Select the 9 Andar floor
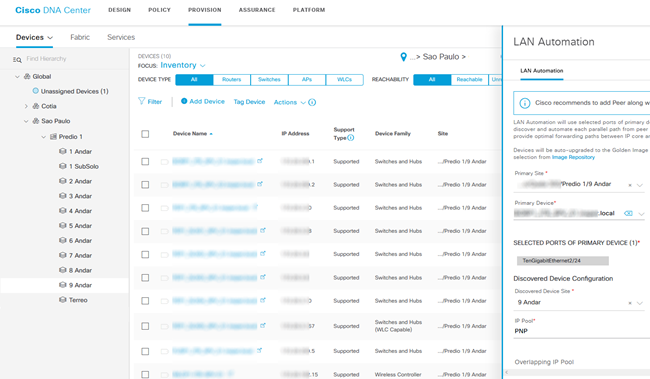 [x=80, y=285]
